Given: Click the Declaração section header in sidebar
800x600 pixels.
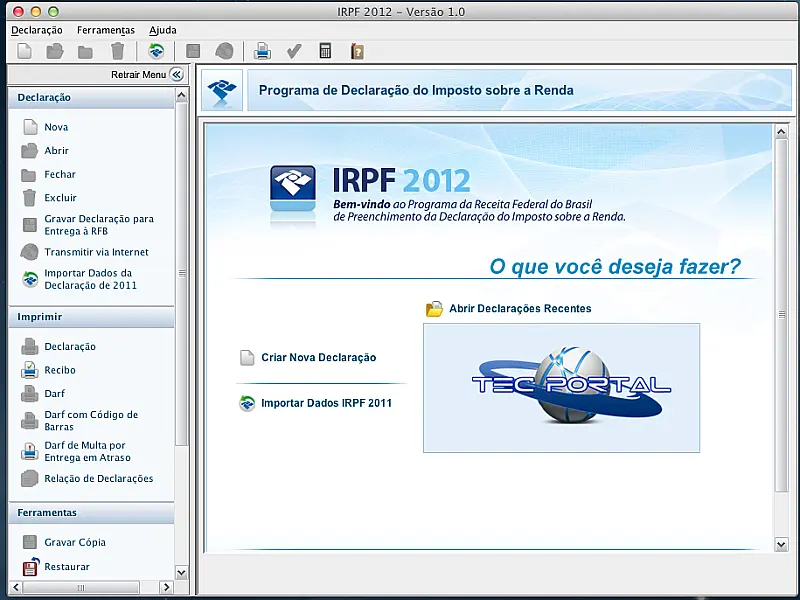Looking at the screenshot, I should pos(92,97).
